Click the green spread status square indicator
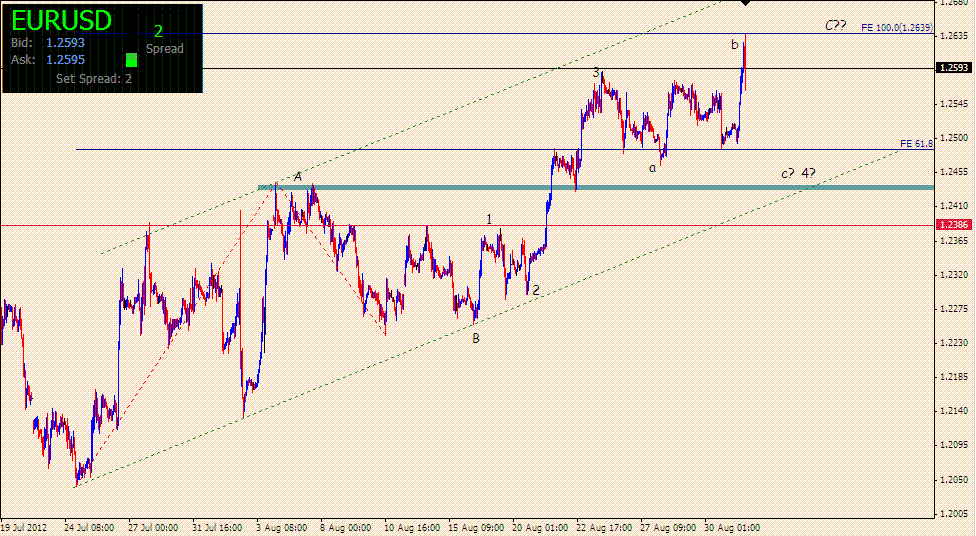The width and height of the screenshot is (976, 536). point(131,60)
